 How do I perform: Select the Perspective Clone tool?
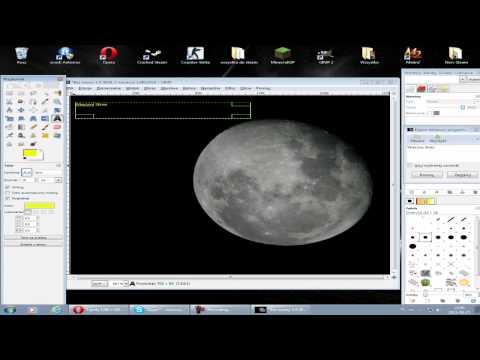click(57, 135)
